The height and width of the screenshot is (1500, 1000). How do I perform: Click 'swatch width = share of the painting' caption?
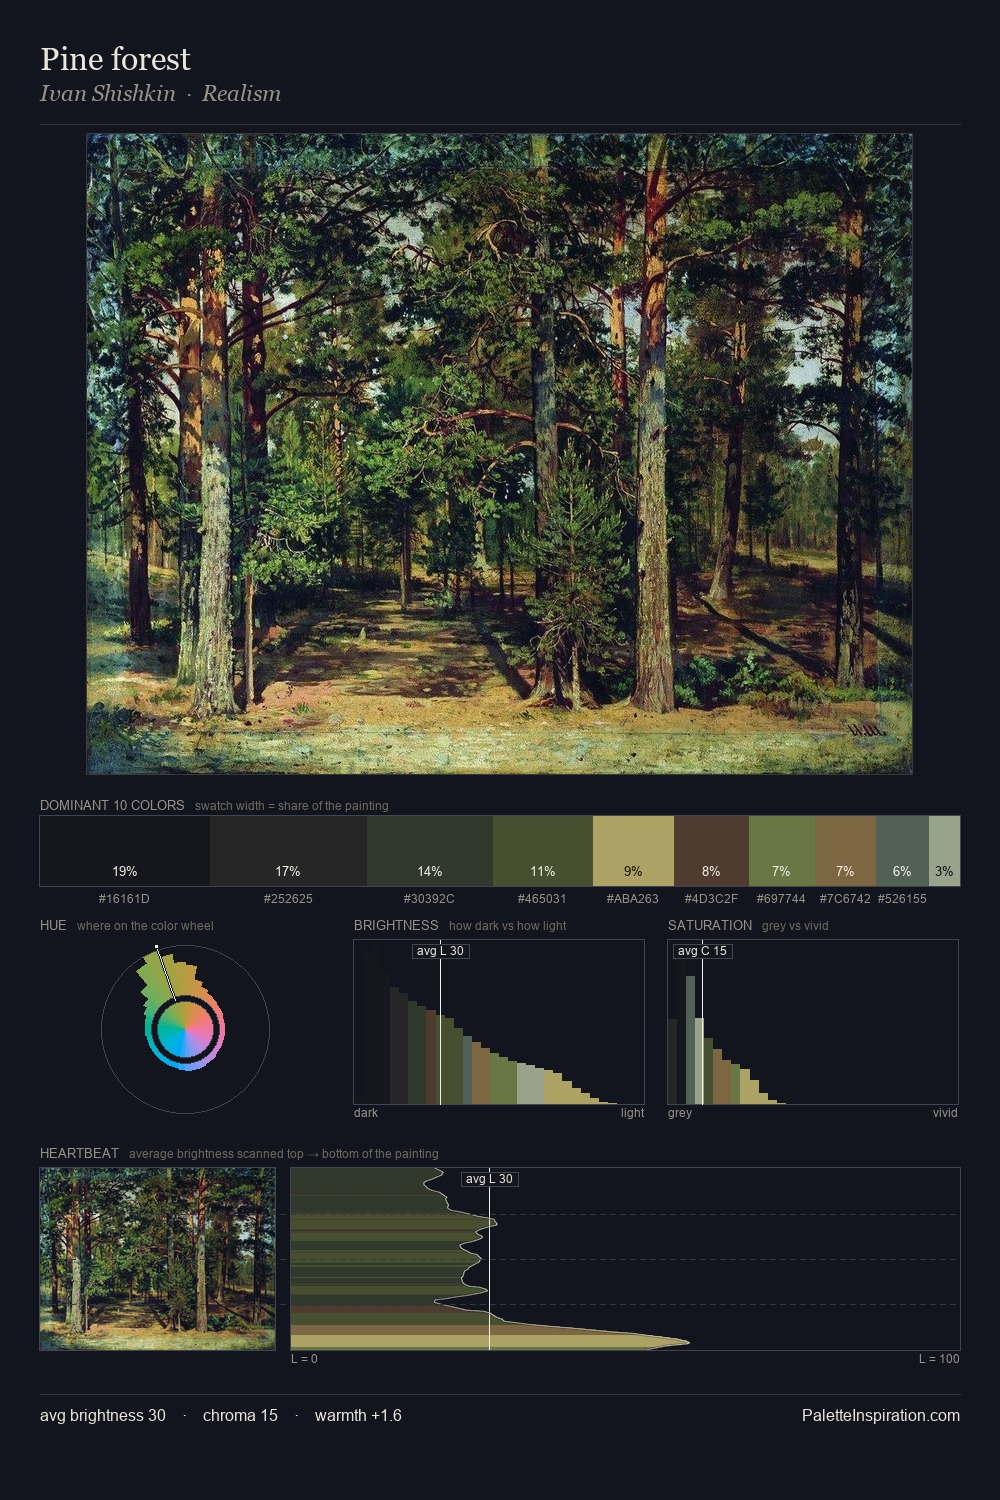[291, 806]
